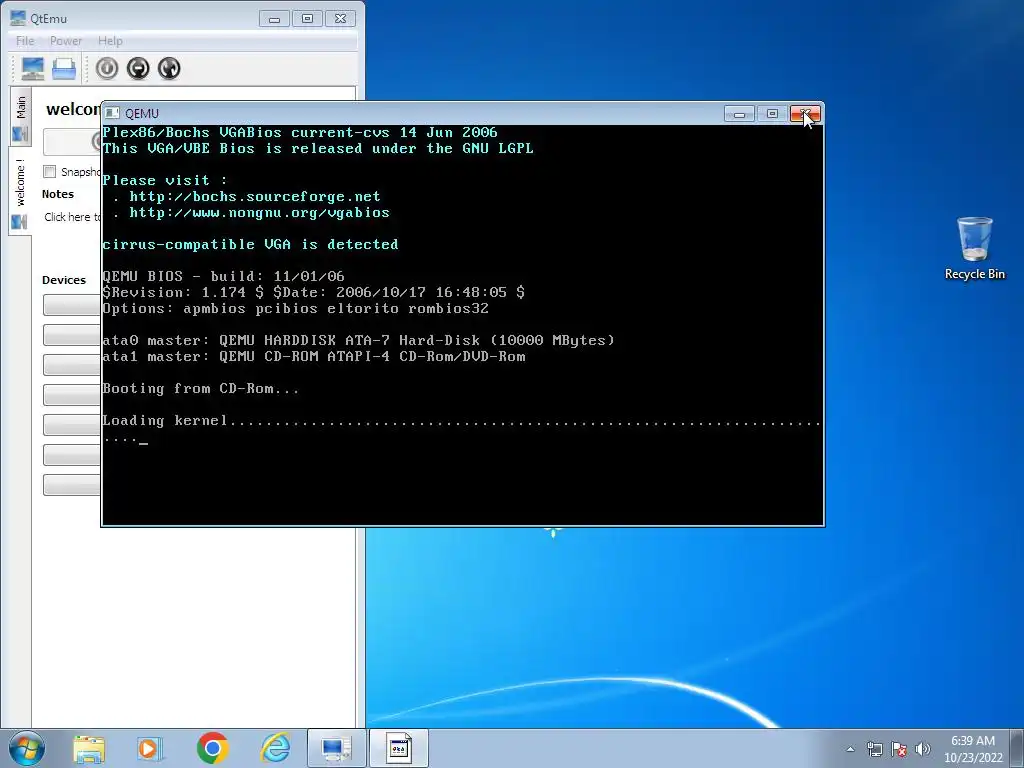Switch to QEMU taskbar button

pos(399,748)
